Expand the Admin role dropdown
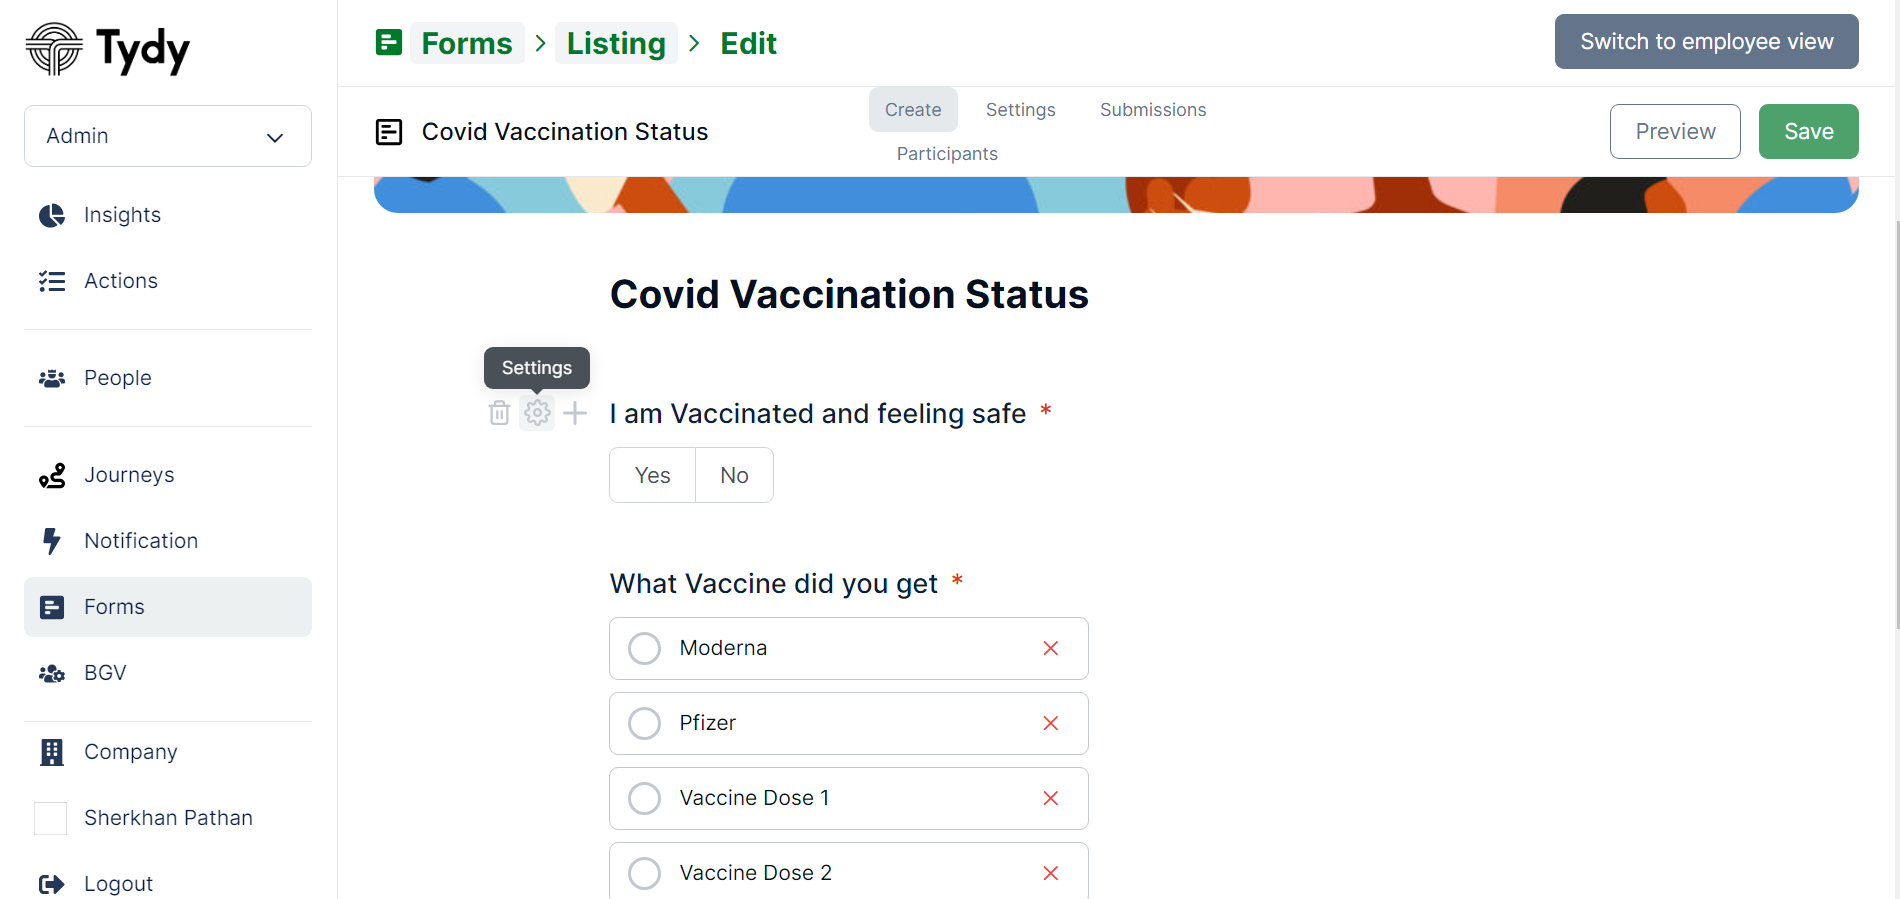1900x899 pixels. [168, 136]
